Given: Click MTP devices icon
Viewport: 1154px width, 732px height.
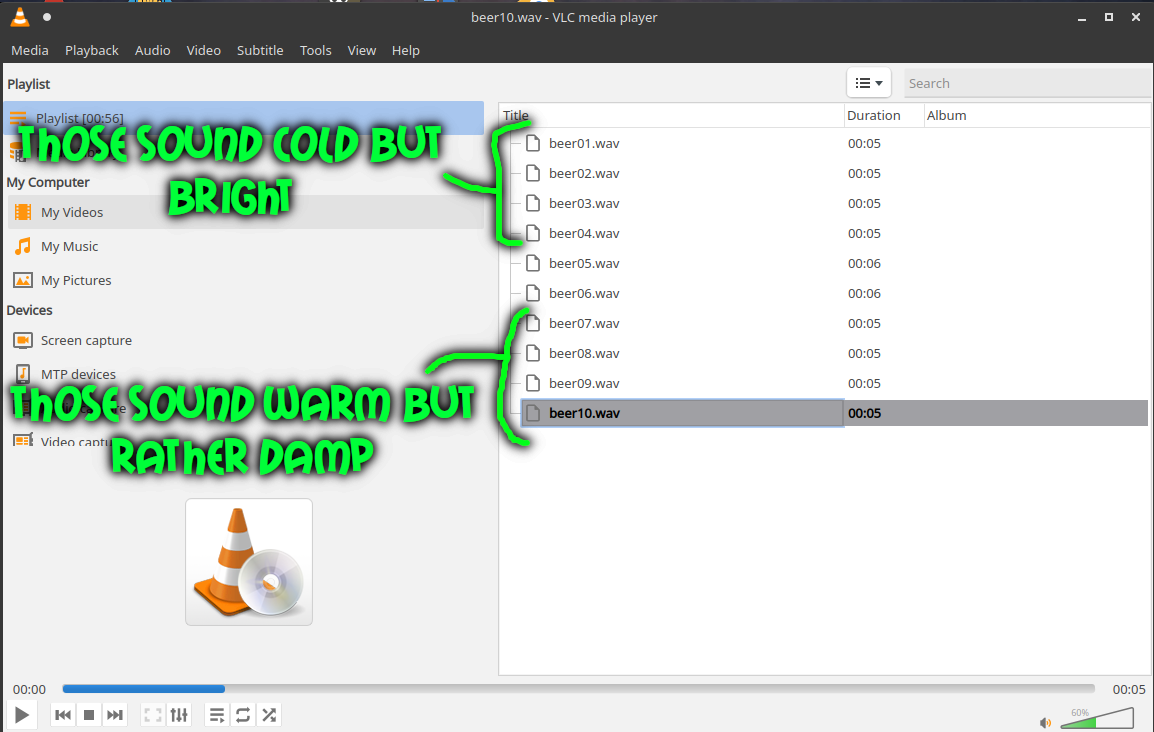Looking at the screenshot, I should pyautogui.click(x=23, y=374).
